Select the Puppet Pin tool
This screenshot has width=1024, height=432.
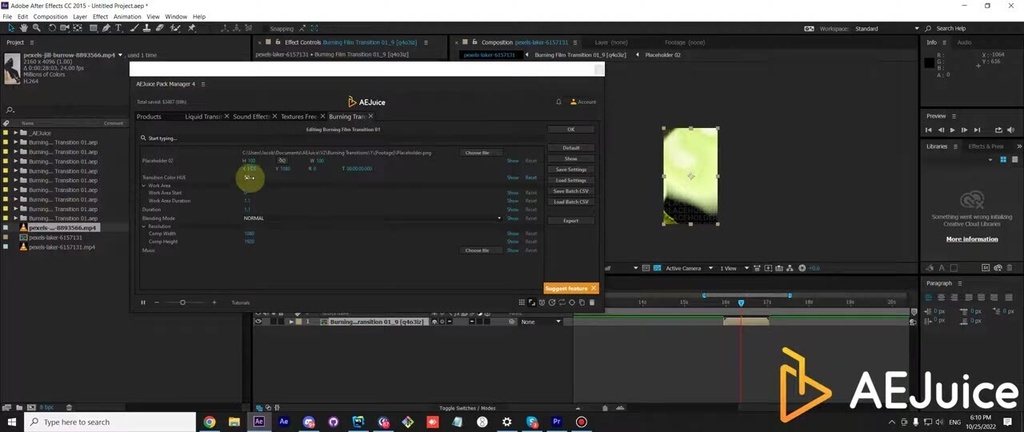[191, 28]
